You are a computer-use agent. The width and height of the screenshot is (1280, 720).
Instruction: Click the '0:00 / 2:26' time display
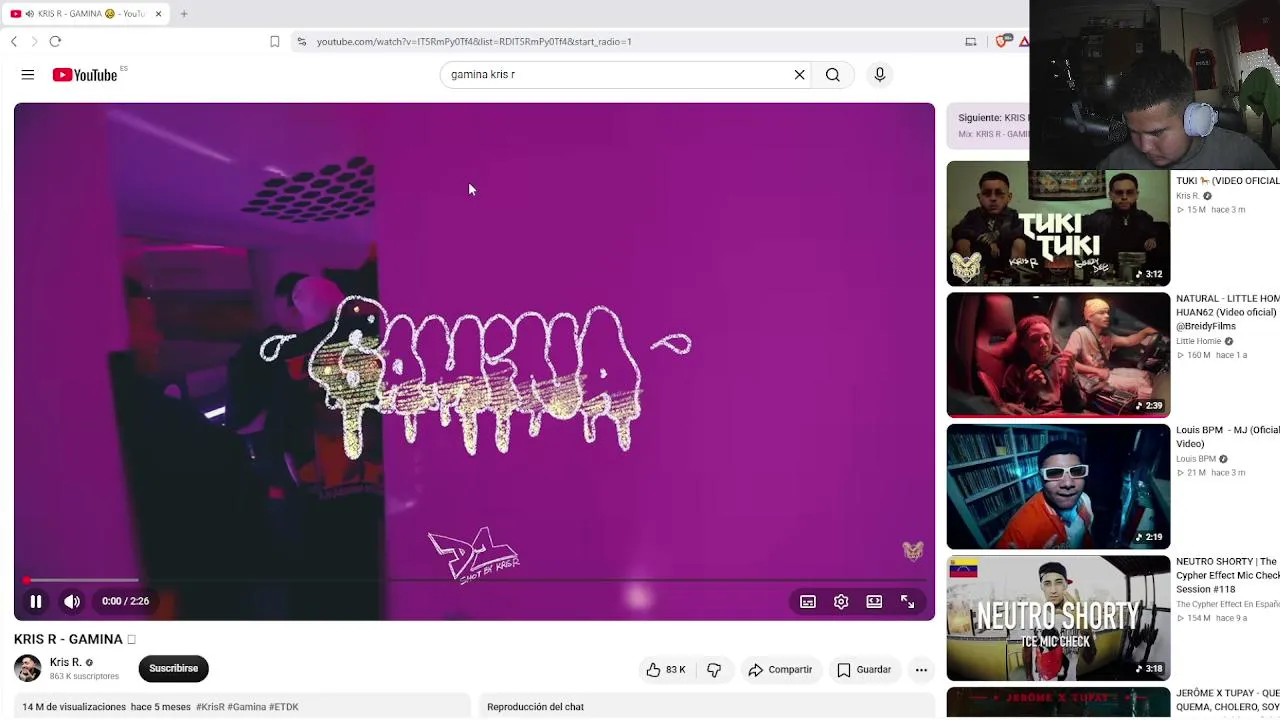point(125,601)
